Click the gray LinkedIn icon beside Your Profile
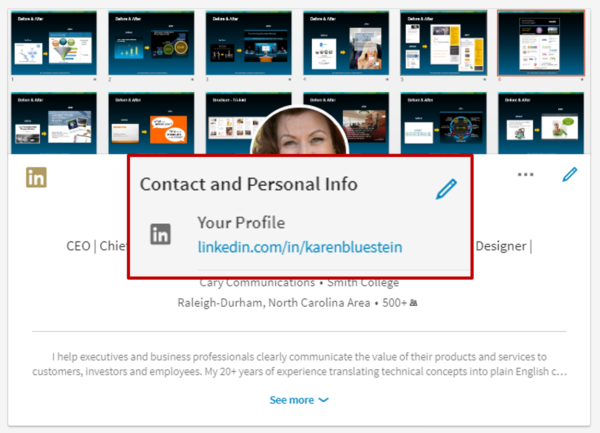600x433 pixels. click(160, 234)
